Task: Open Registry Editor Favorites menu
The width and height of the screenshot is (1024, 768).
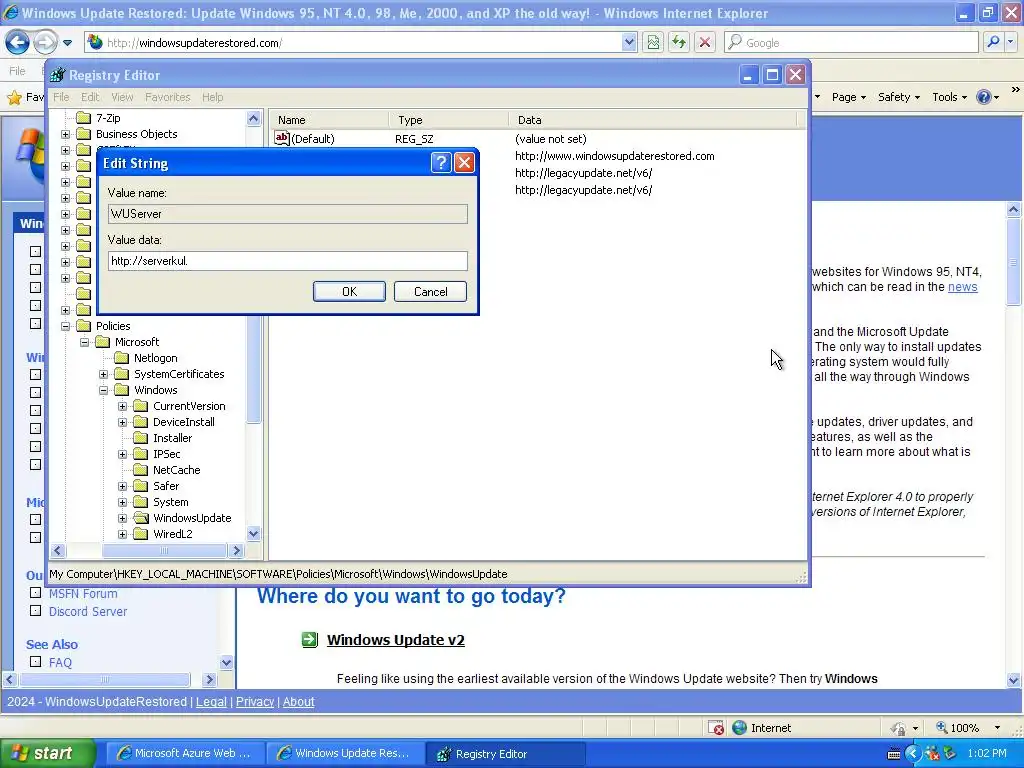Action: pyautogui.click(x=168, y=97)
